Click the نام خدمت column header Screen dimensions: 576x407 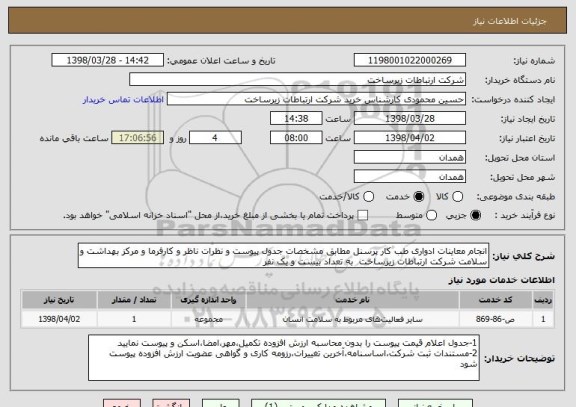pos(353,300)
